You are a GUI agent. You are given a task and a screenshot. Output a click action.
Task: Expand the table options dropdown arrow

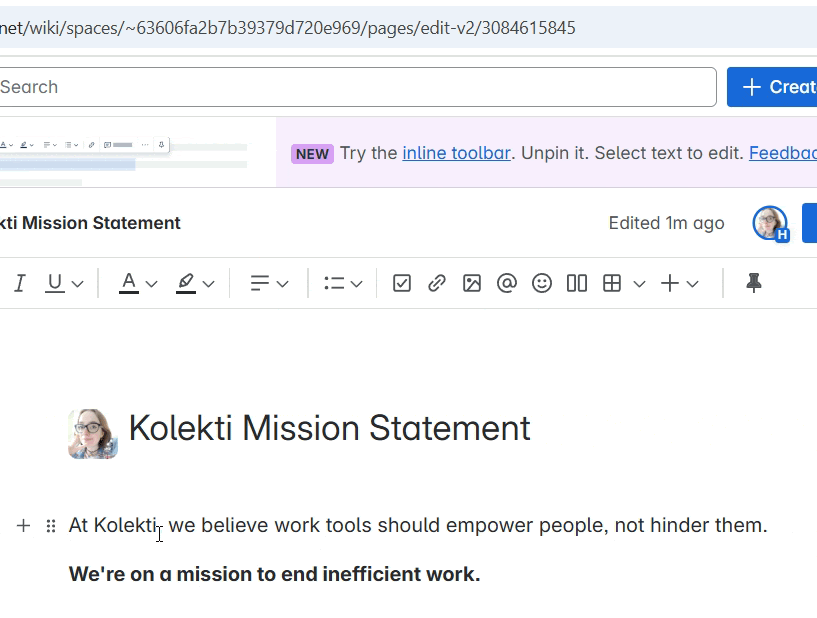click(x=639, y=284)
